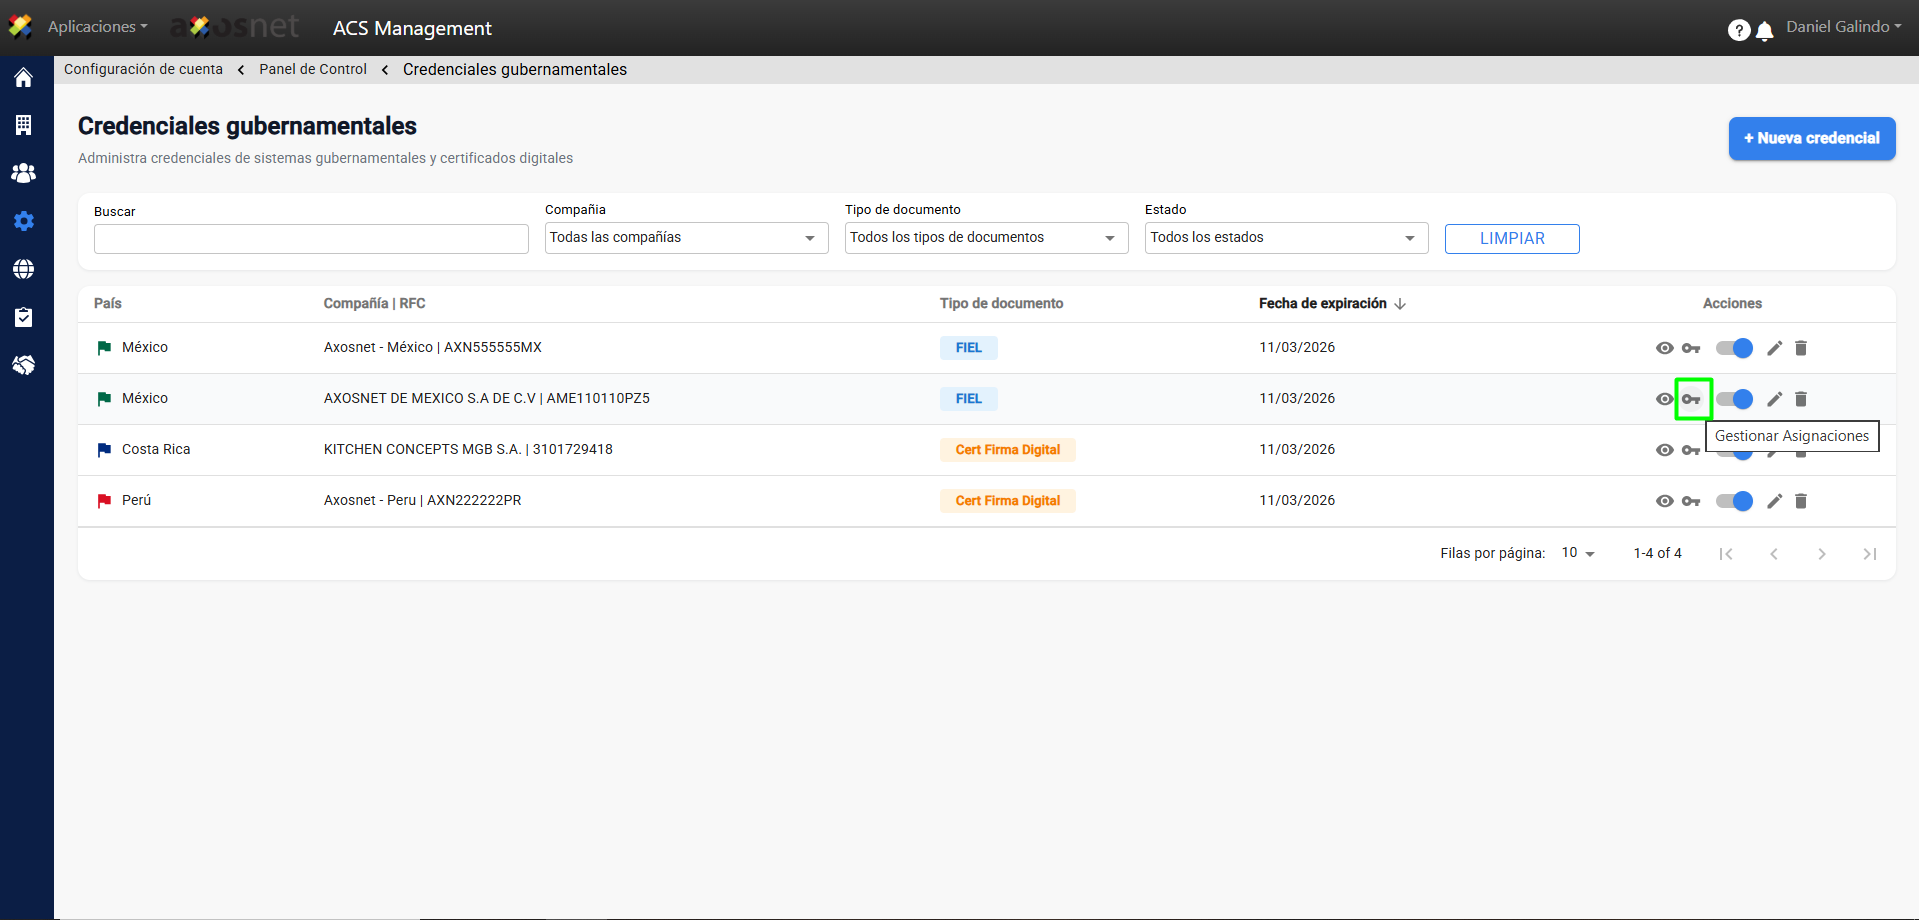Open the Estado filter dropdown
Viewport: 1919px width, 920px height.
tap(1286, 238)
